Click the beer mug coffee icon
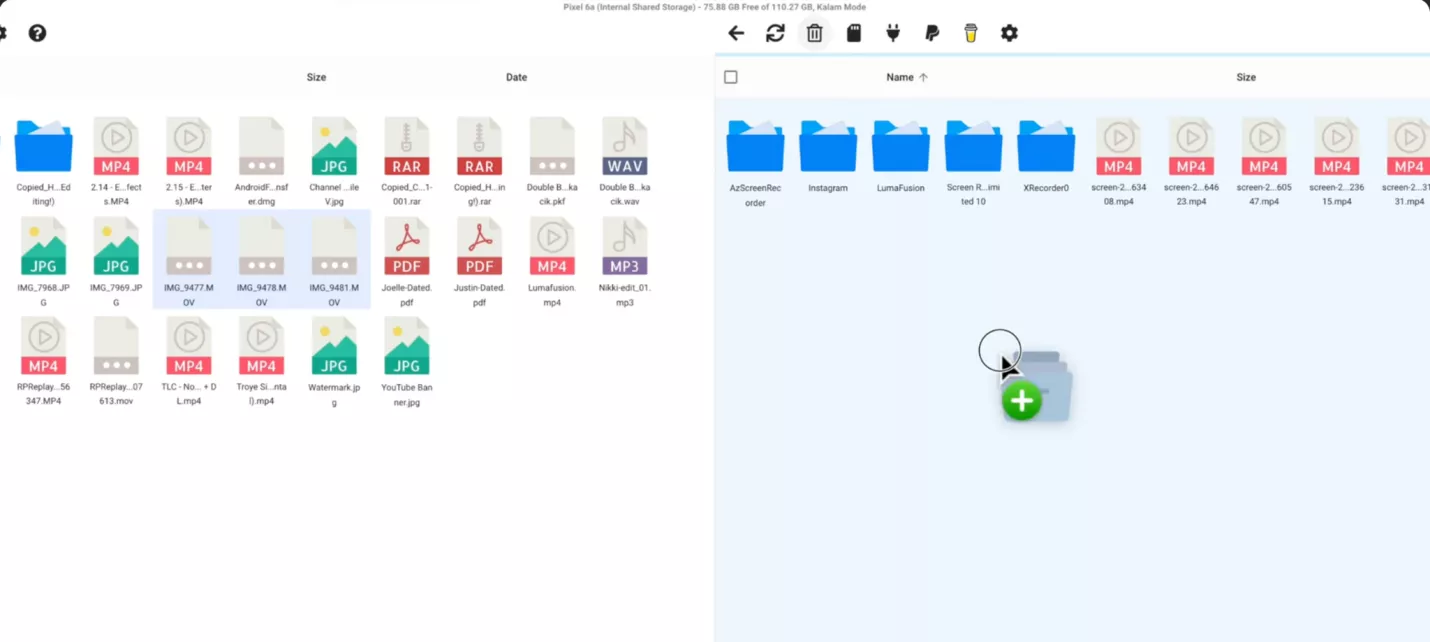This screenshot has height=642, width=1430. [x=970, y=33]
